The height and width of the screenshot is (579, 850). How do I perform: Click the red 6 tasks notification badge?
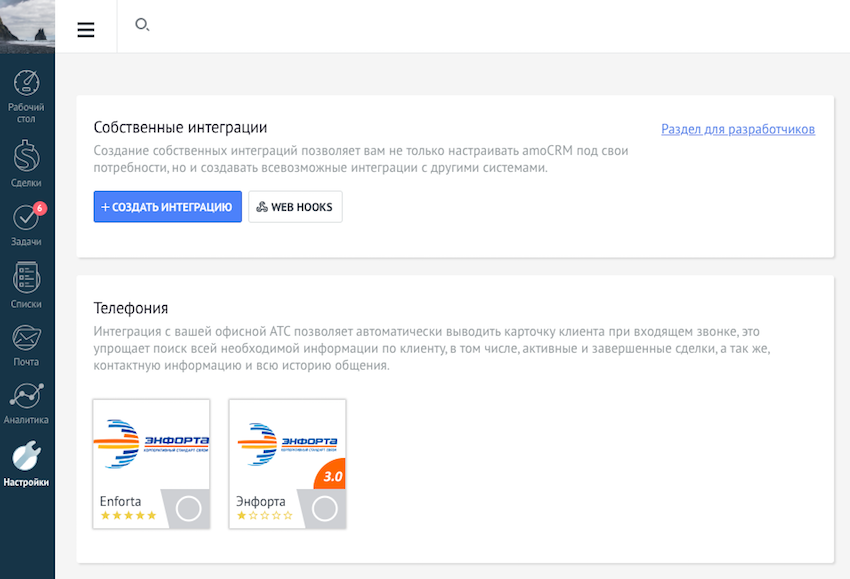coord(40,208)
